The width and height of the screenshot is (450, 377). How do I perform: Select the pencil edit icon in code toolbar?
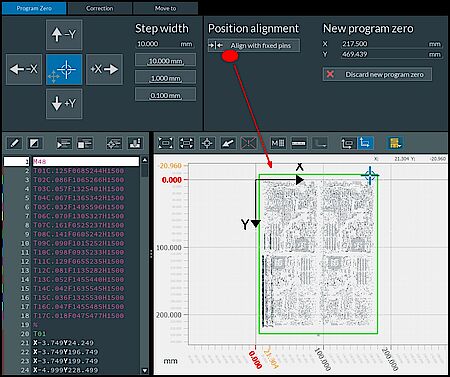point(14,144)
